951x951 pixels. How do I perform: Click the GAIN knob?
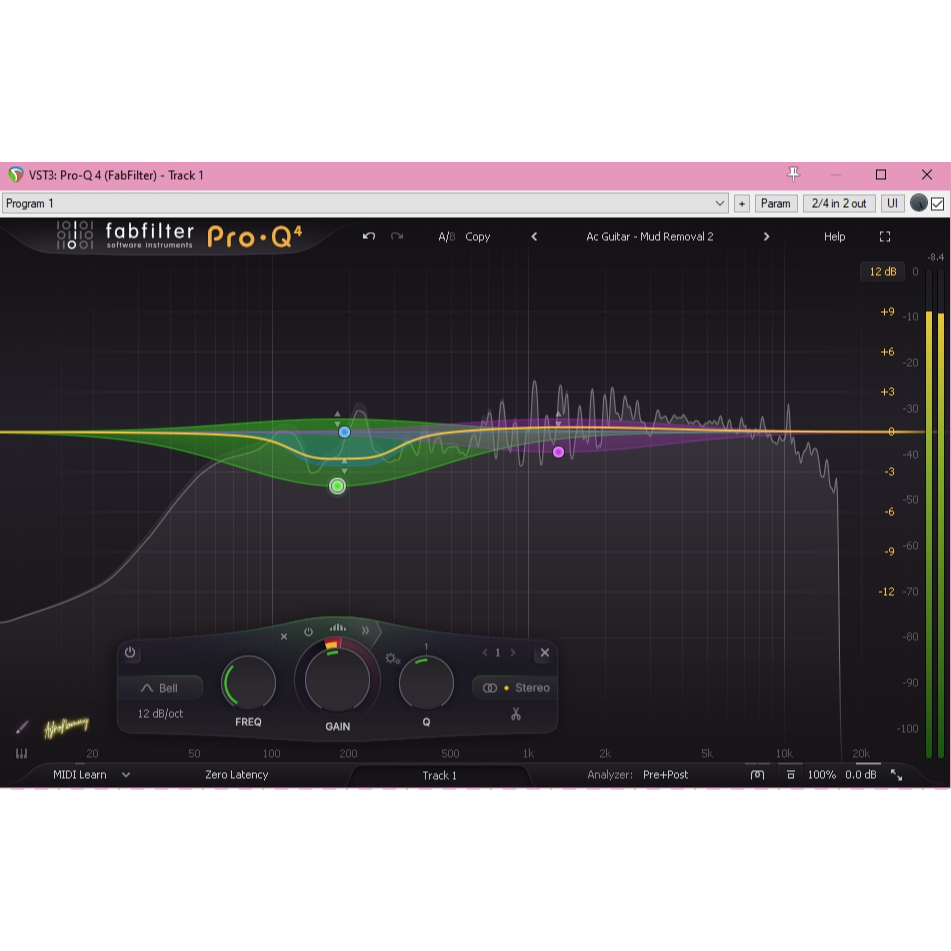pyautogui.click(x=337, y=680)
